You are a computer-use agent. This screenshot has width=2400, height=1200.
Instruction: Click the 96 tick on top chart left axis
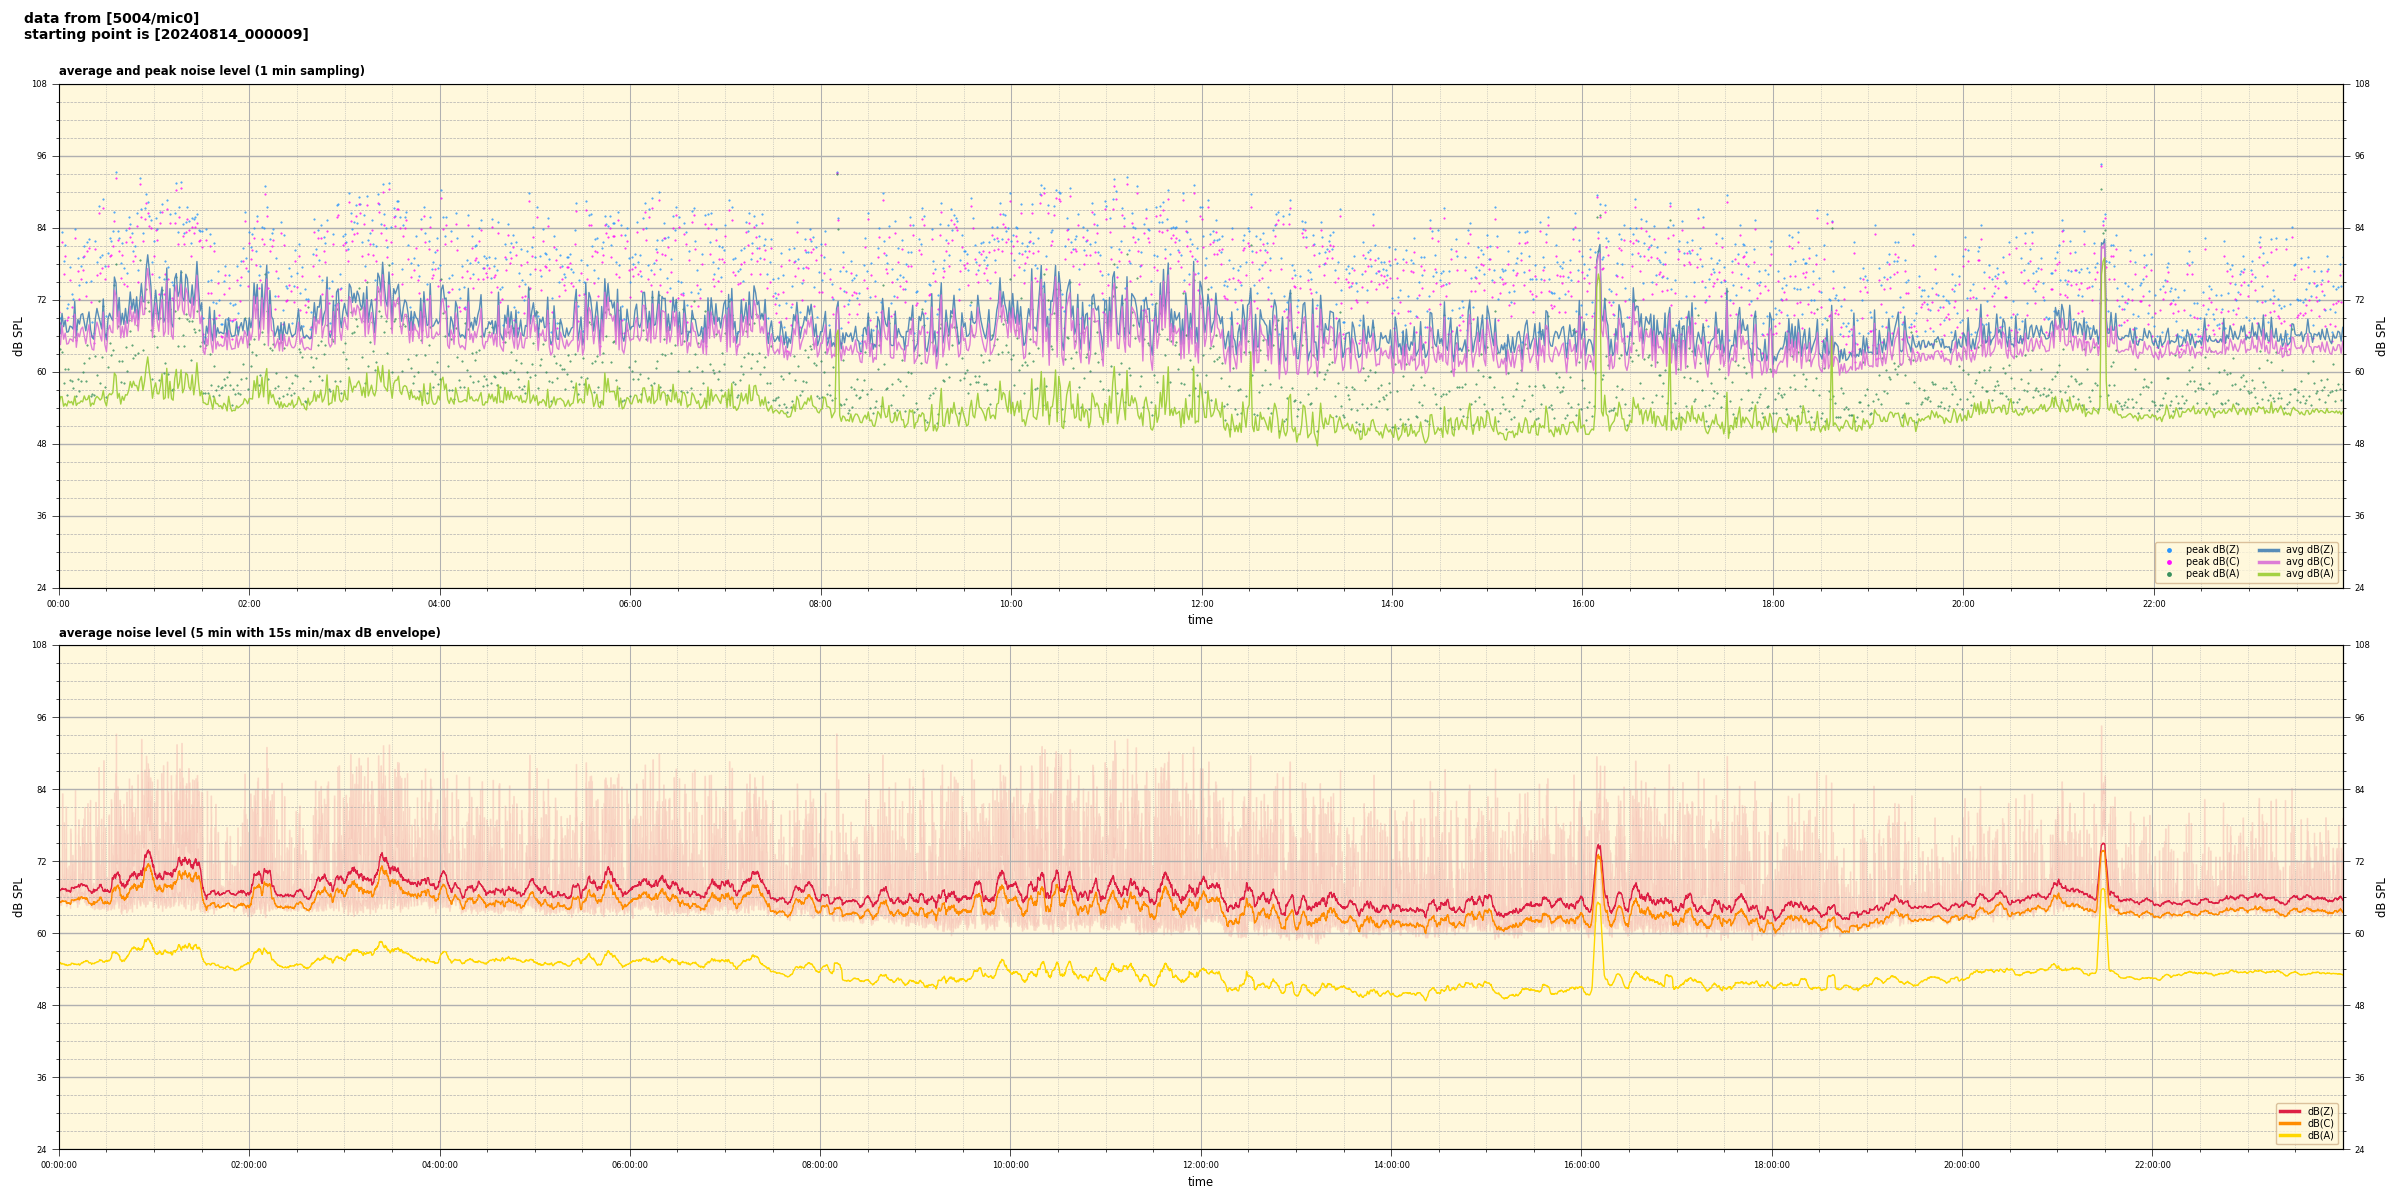[40, 156]
